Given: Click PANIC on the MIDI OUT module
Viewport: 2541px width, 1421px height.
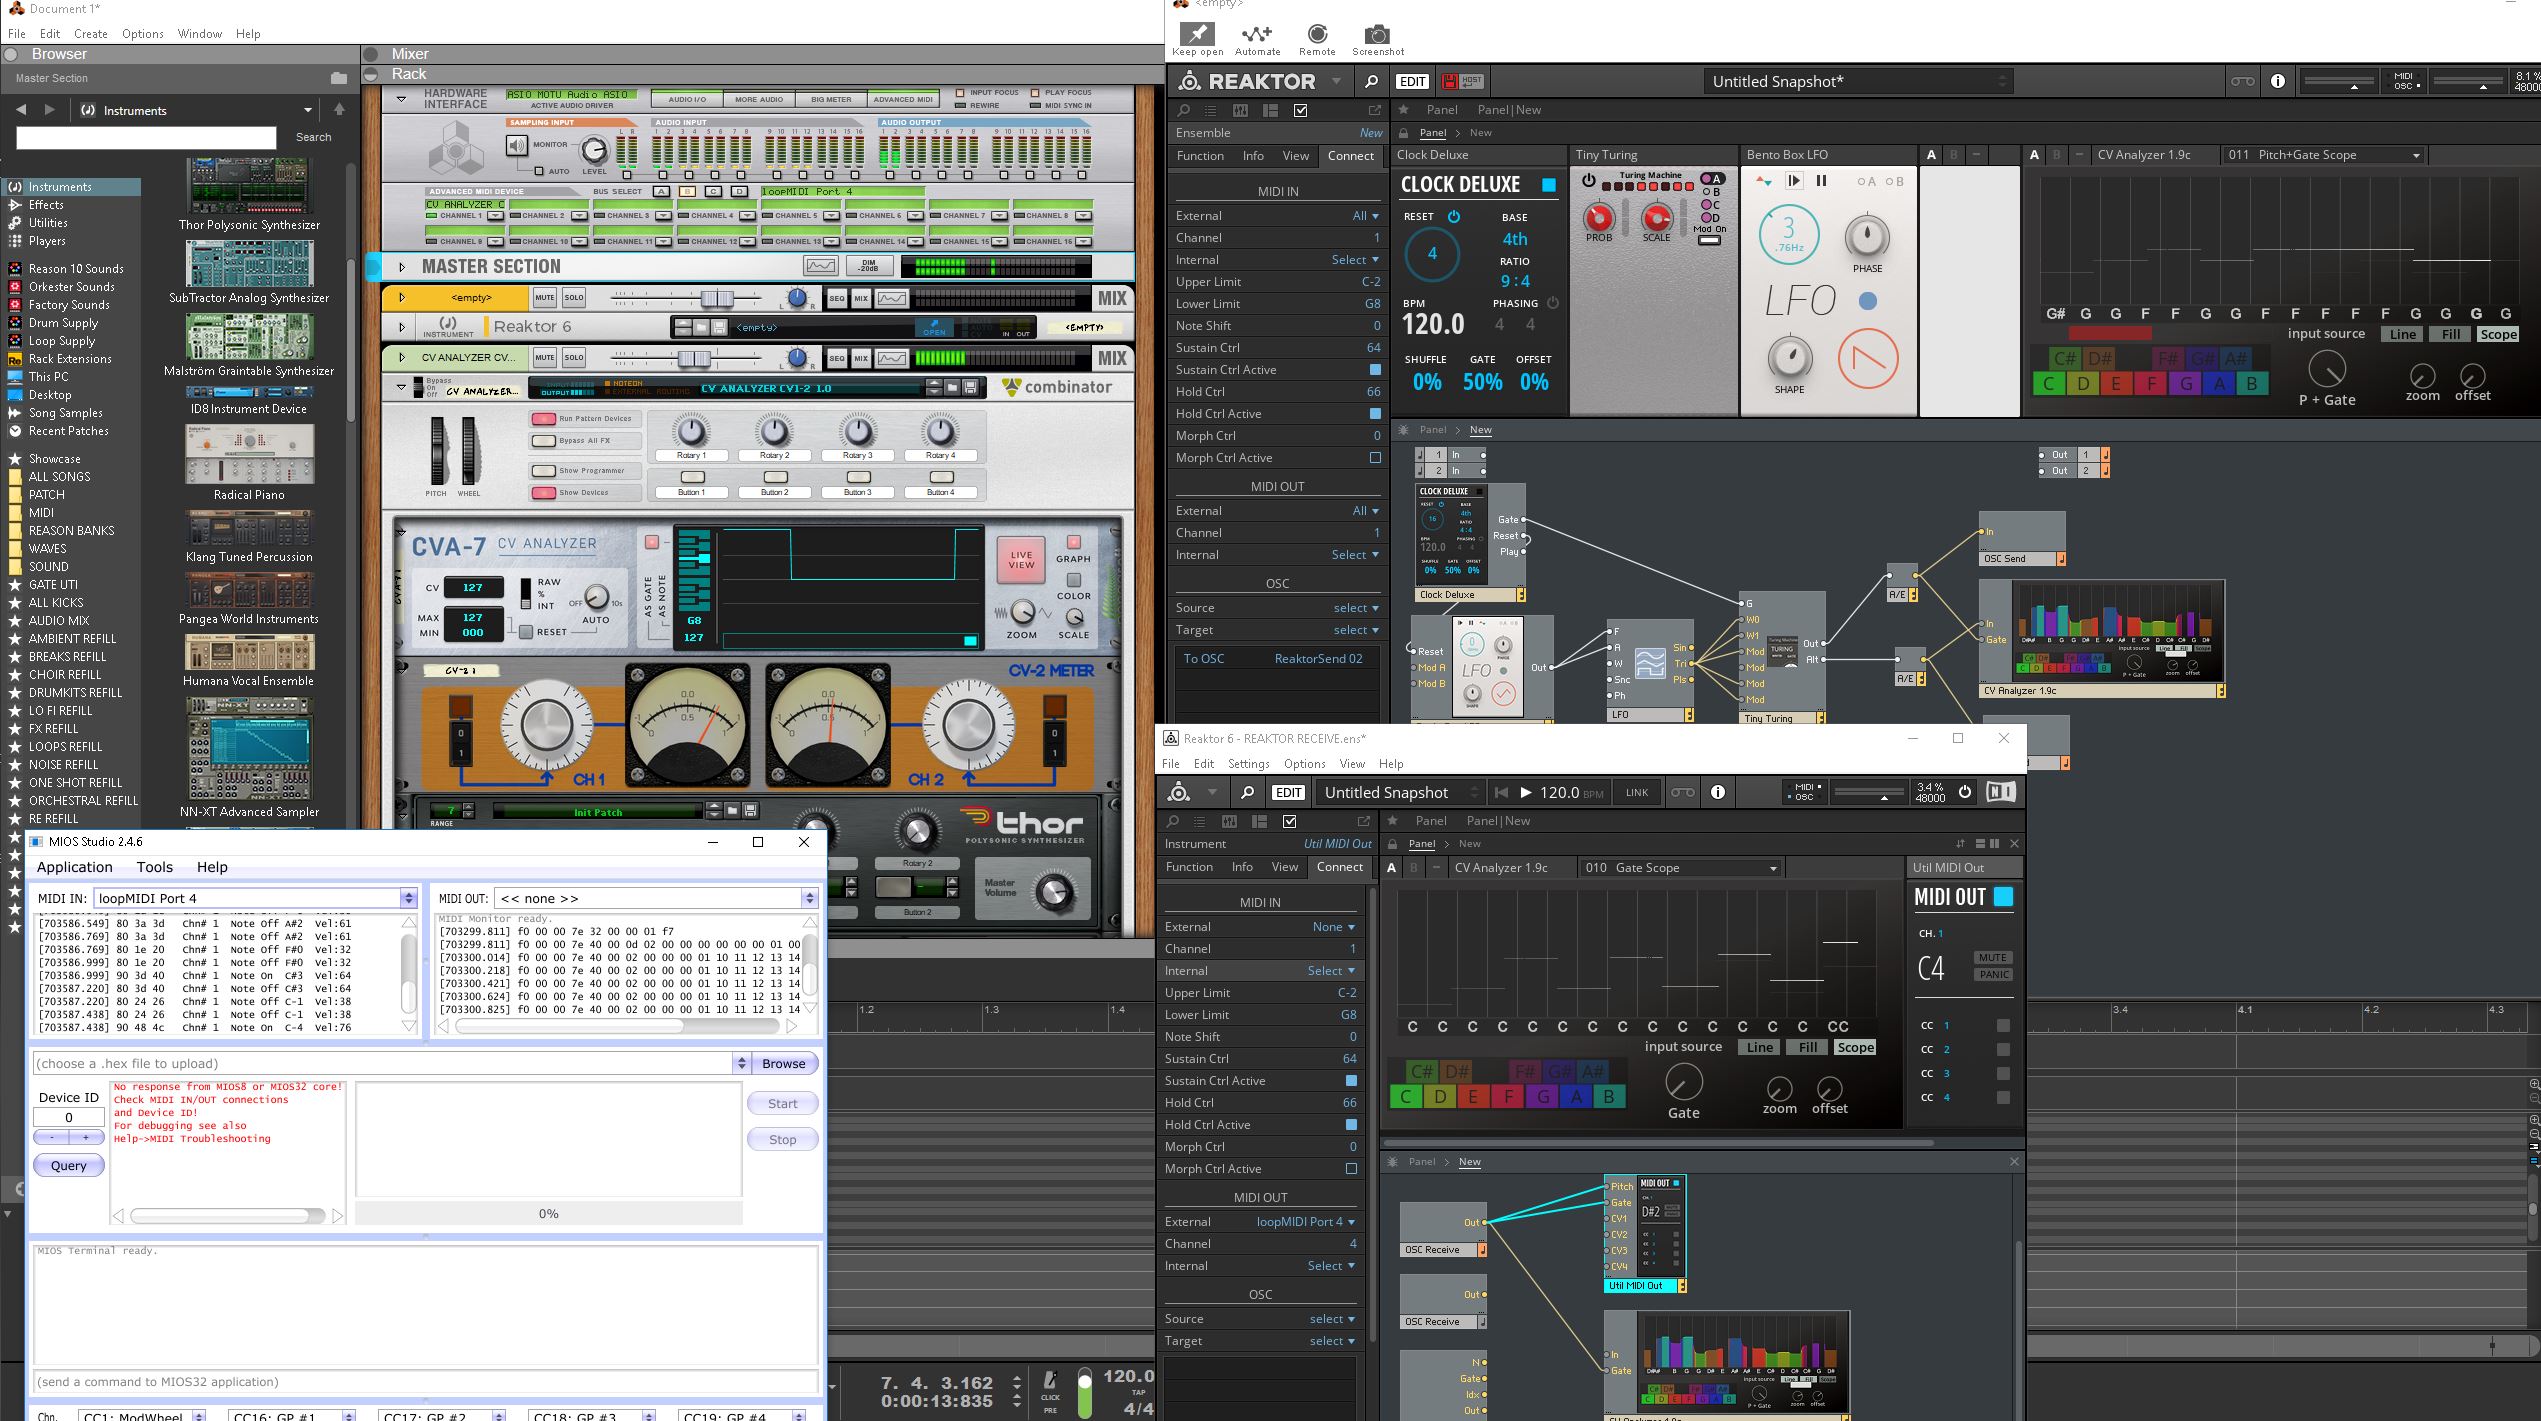Looking at the screenshot, I should click(x=1993, y=974).
